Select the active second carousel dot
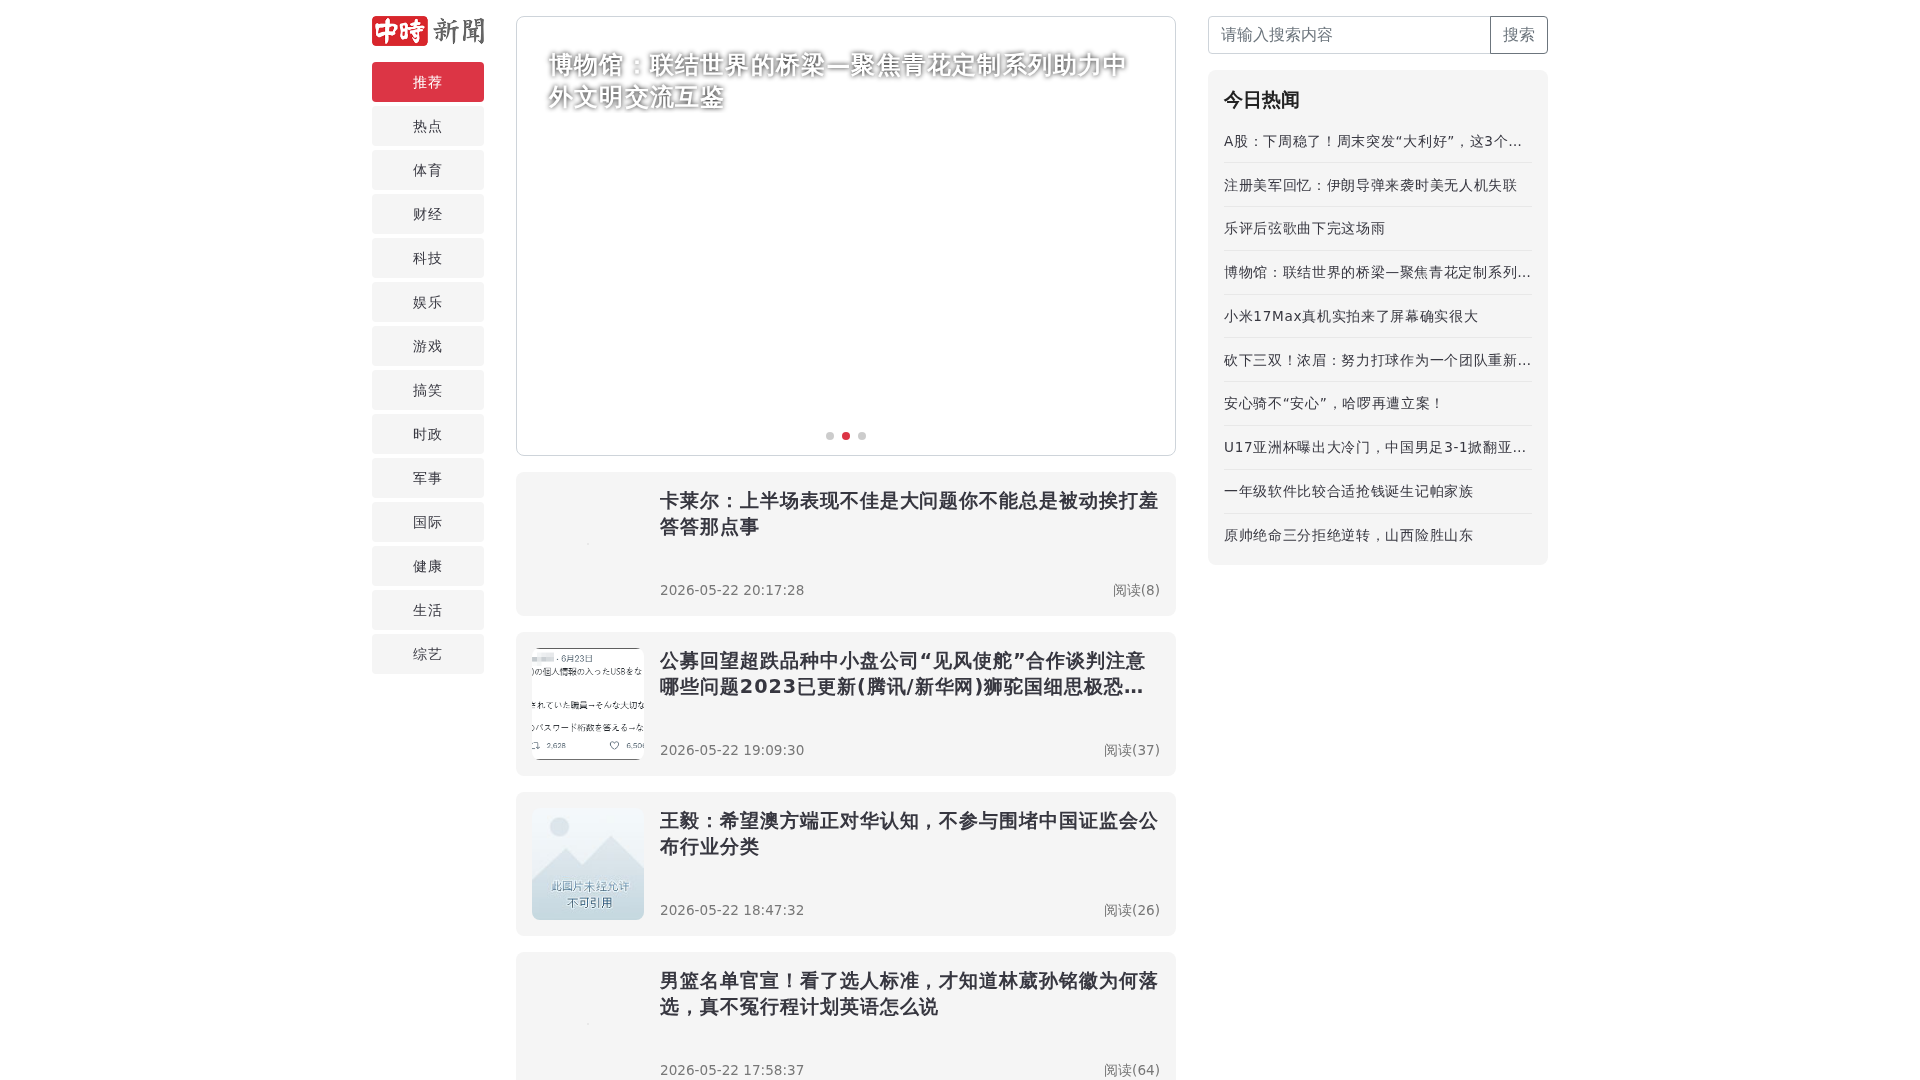The height and width of the screenshot is (1080, 1920). coord(846,436)
